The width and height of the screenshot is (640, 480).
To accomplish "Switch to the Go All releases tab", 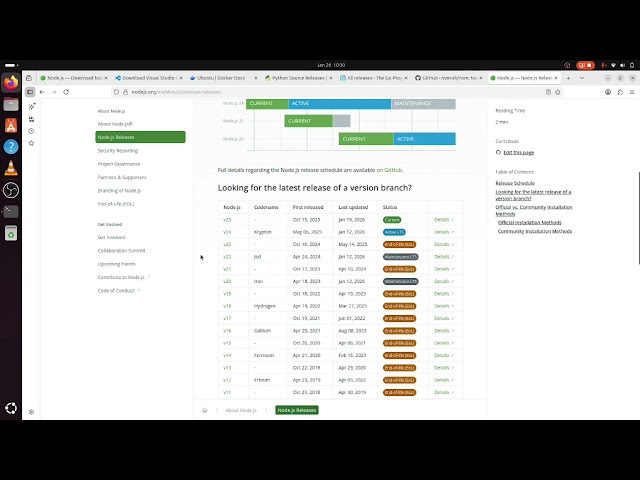I will (x=374, y=78).
